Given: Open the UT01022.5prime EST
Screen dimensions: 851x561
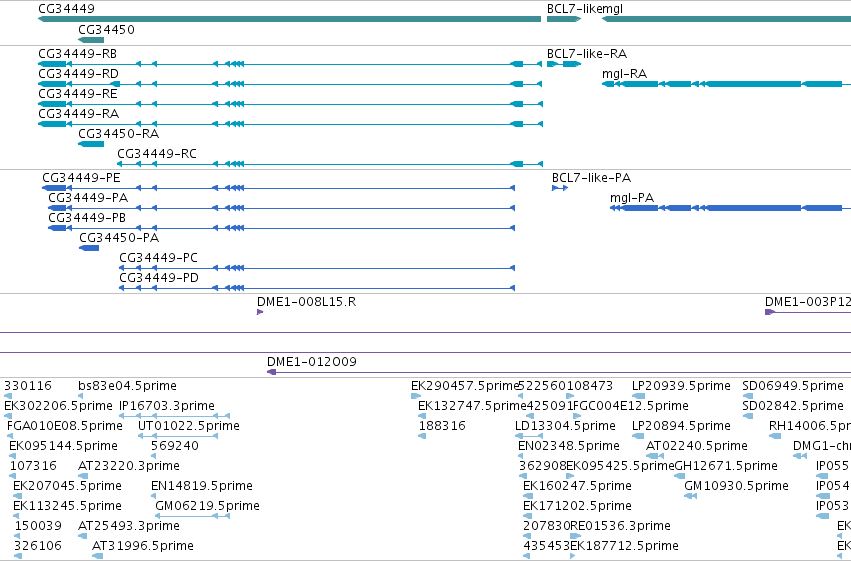Looking at the screenshot, I should [189, 426].
